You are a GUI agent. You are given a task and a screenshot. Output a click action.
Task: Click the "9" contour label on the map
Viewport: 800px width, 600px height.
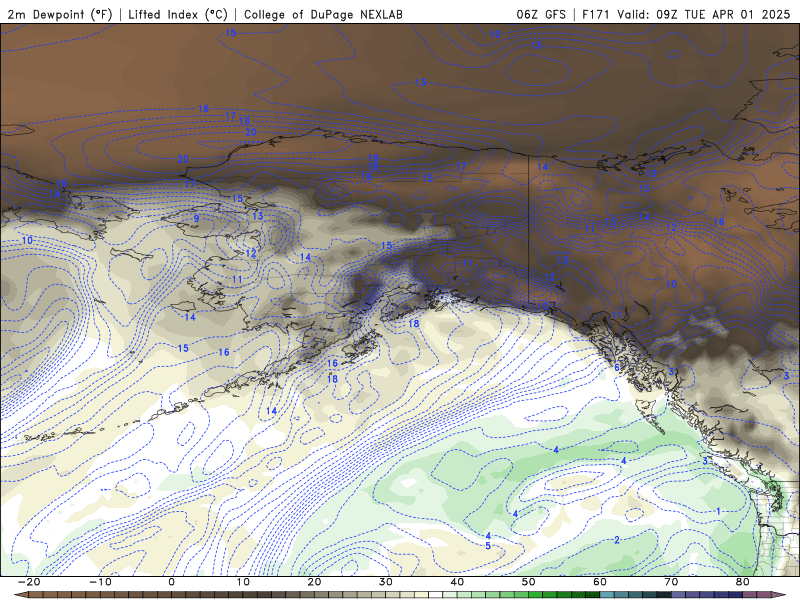tap(196, 219)
